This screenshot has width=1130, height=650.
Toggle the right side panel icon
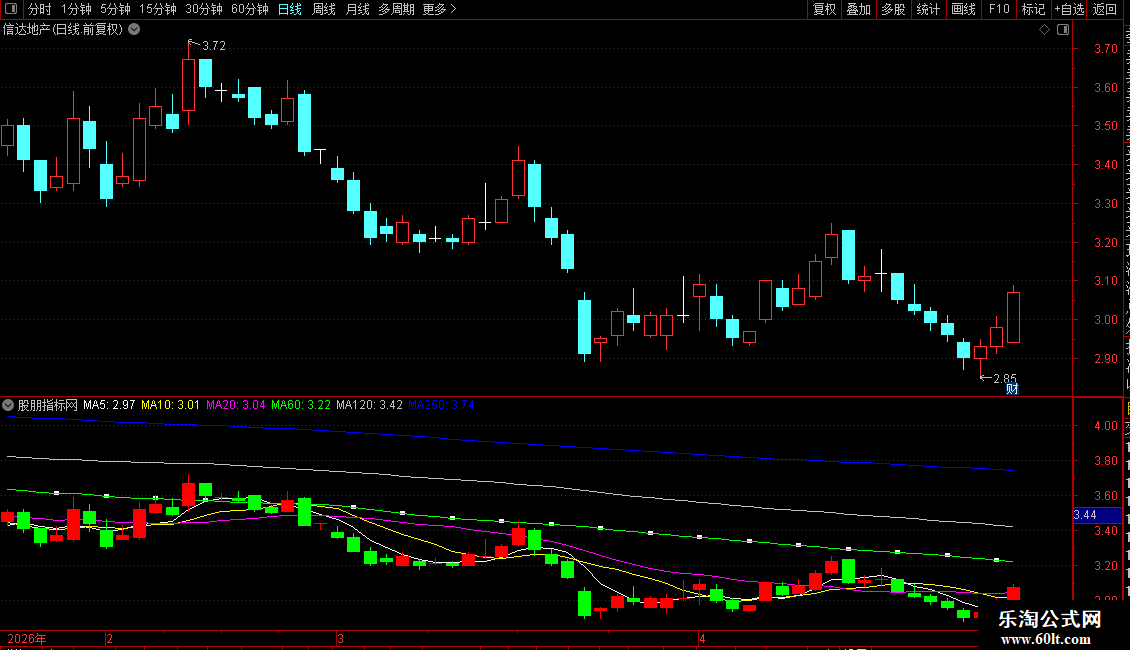pyautogui.click(x=1063, y=30)
